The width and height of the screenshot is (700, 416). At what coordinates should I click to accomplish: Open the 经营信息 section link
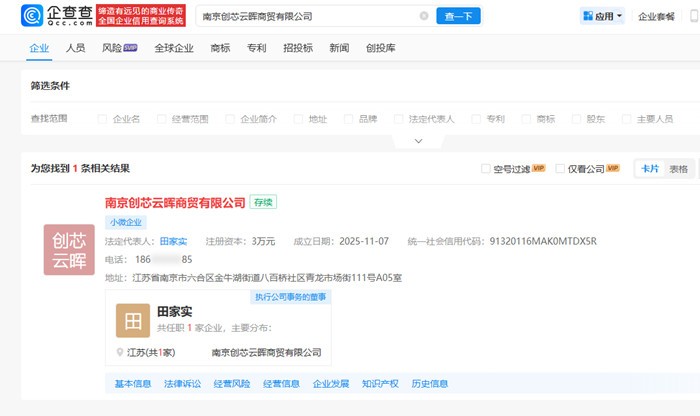281,384
